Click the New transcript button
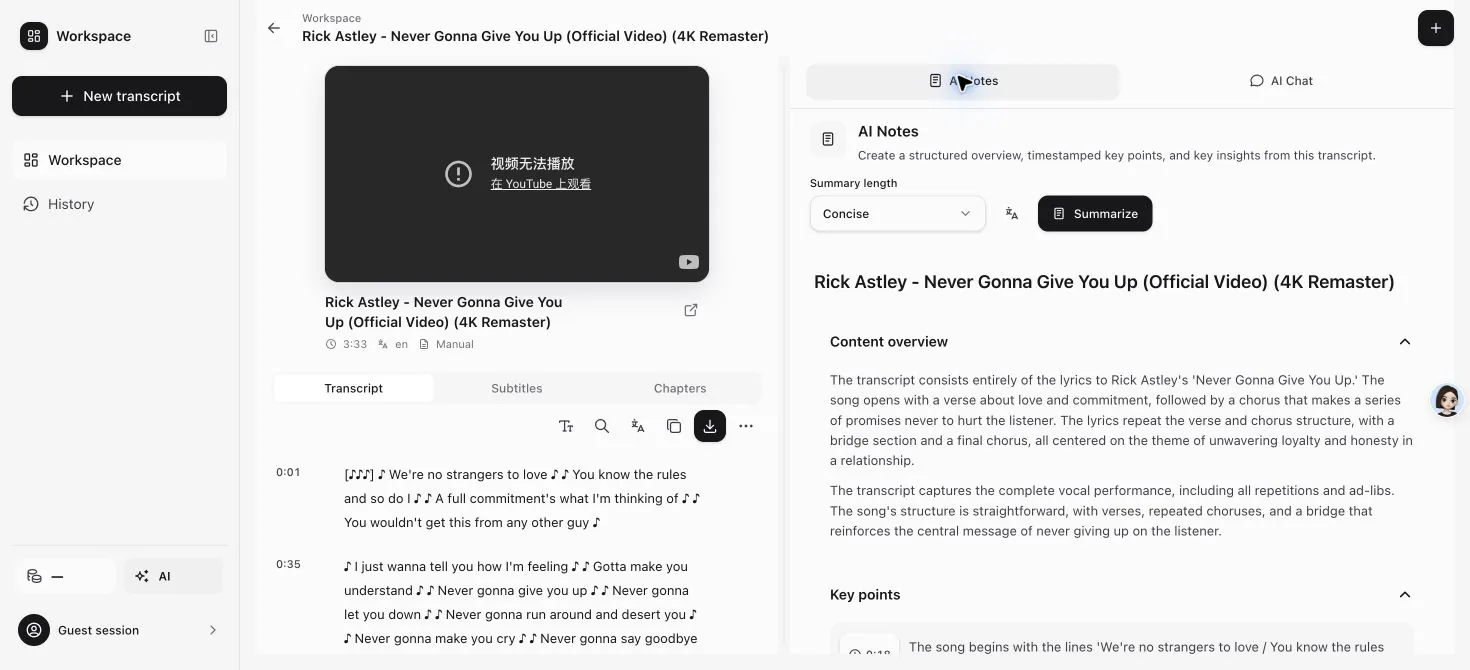 119,96
